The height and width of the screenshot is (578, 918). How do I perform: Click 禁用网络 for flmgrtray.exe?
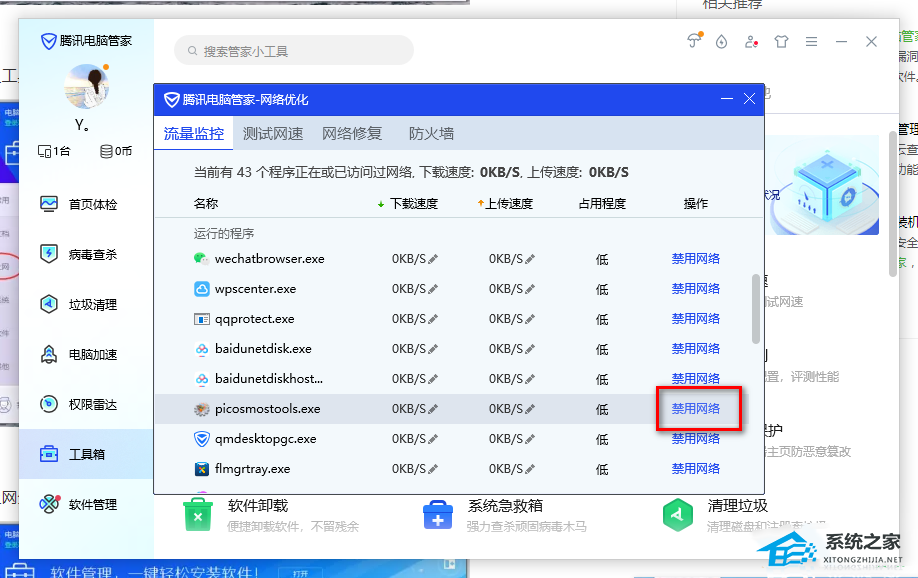696,468
